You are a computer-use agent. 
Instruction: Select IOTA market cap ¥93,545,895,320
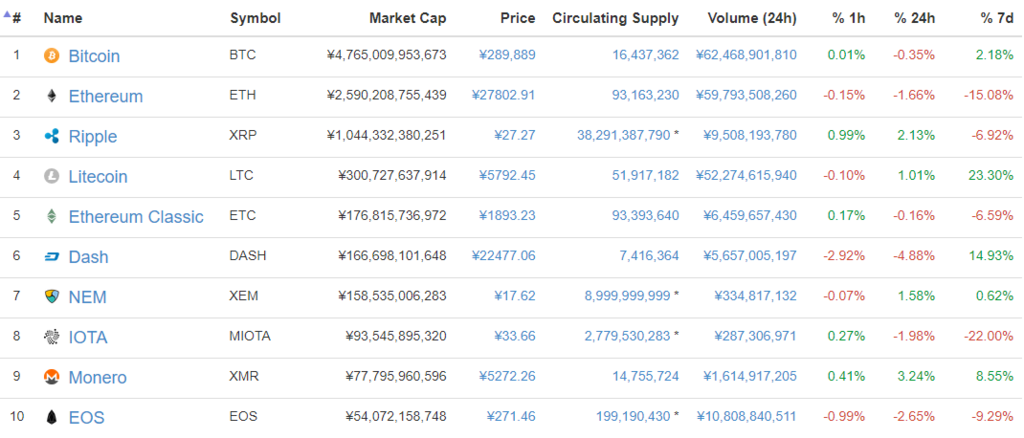click(x=396, y=336)
